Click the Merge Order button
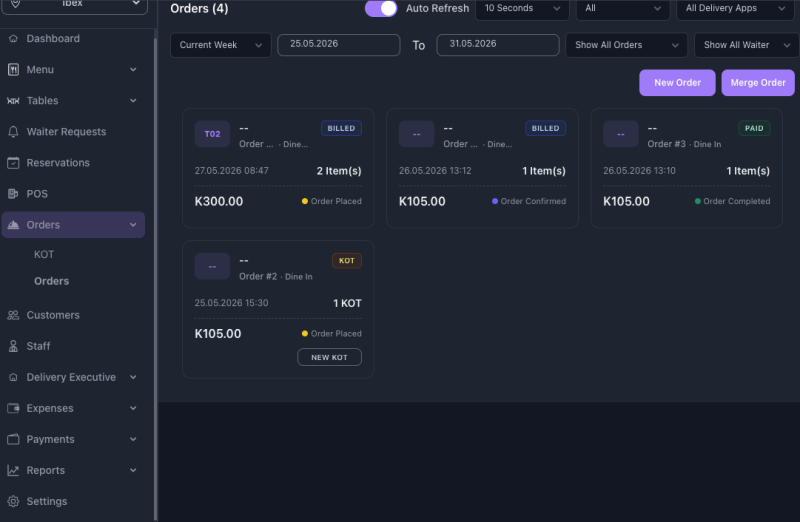This screenshot has height=522, width=800. tap(758, 83)
